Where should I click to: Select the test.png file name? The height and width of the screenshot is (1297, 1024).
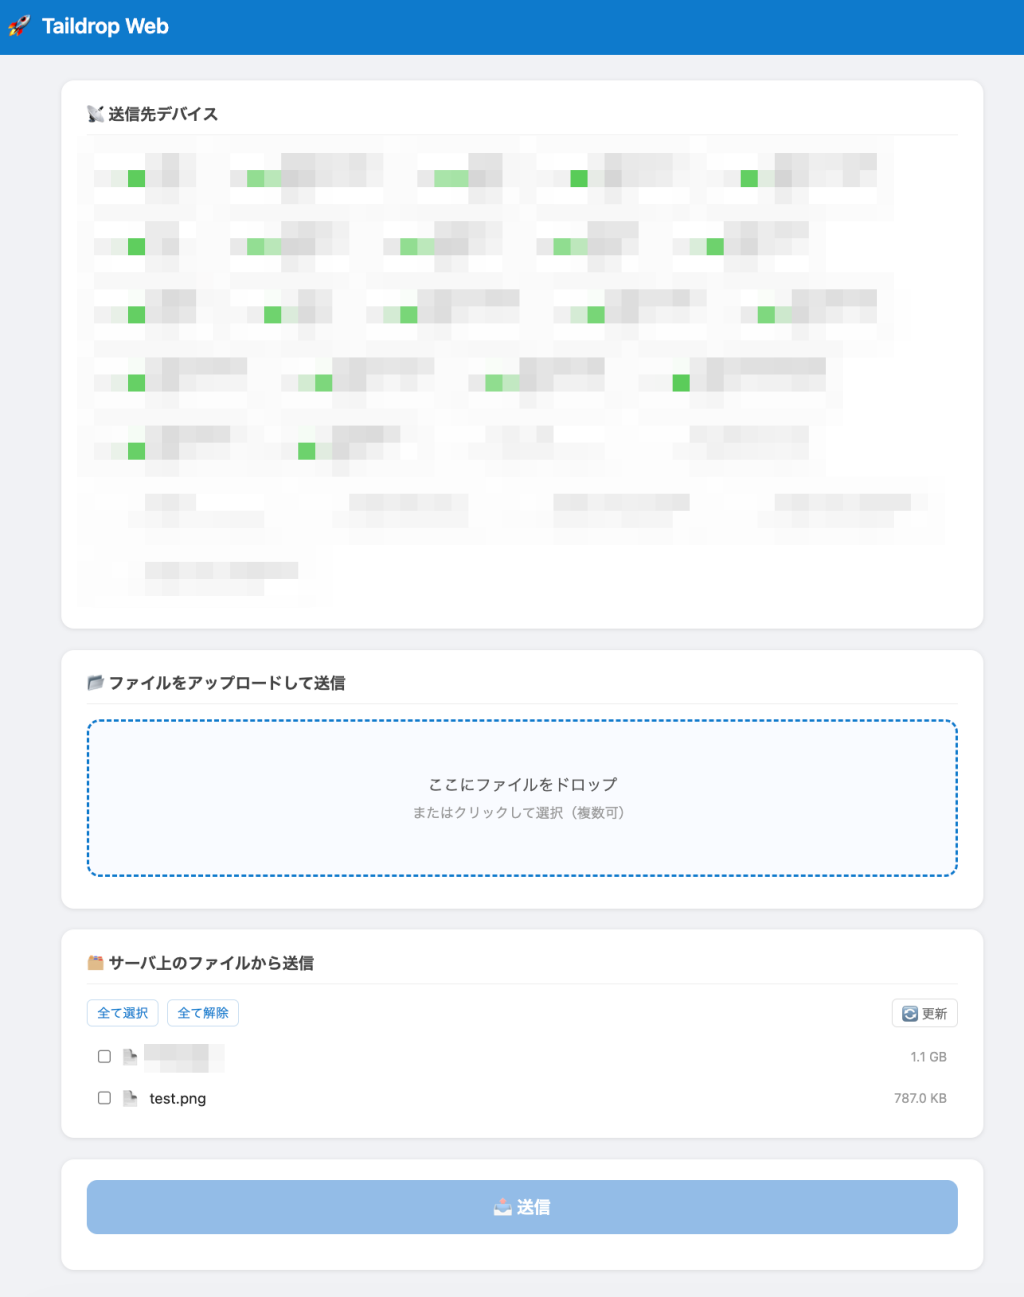click(x=178, y=1099)
